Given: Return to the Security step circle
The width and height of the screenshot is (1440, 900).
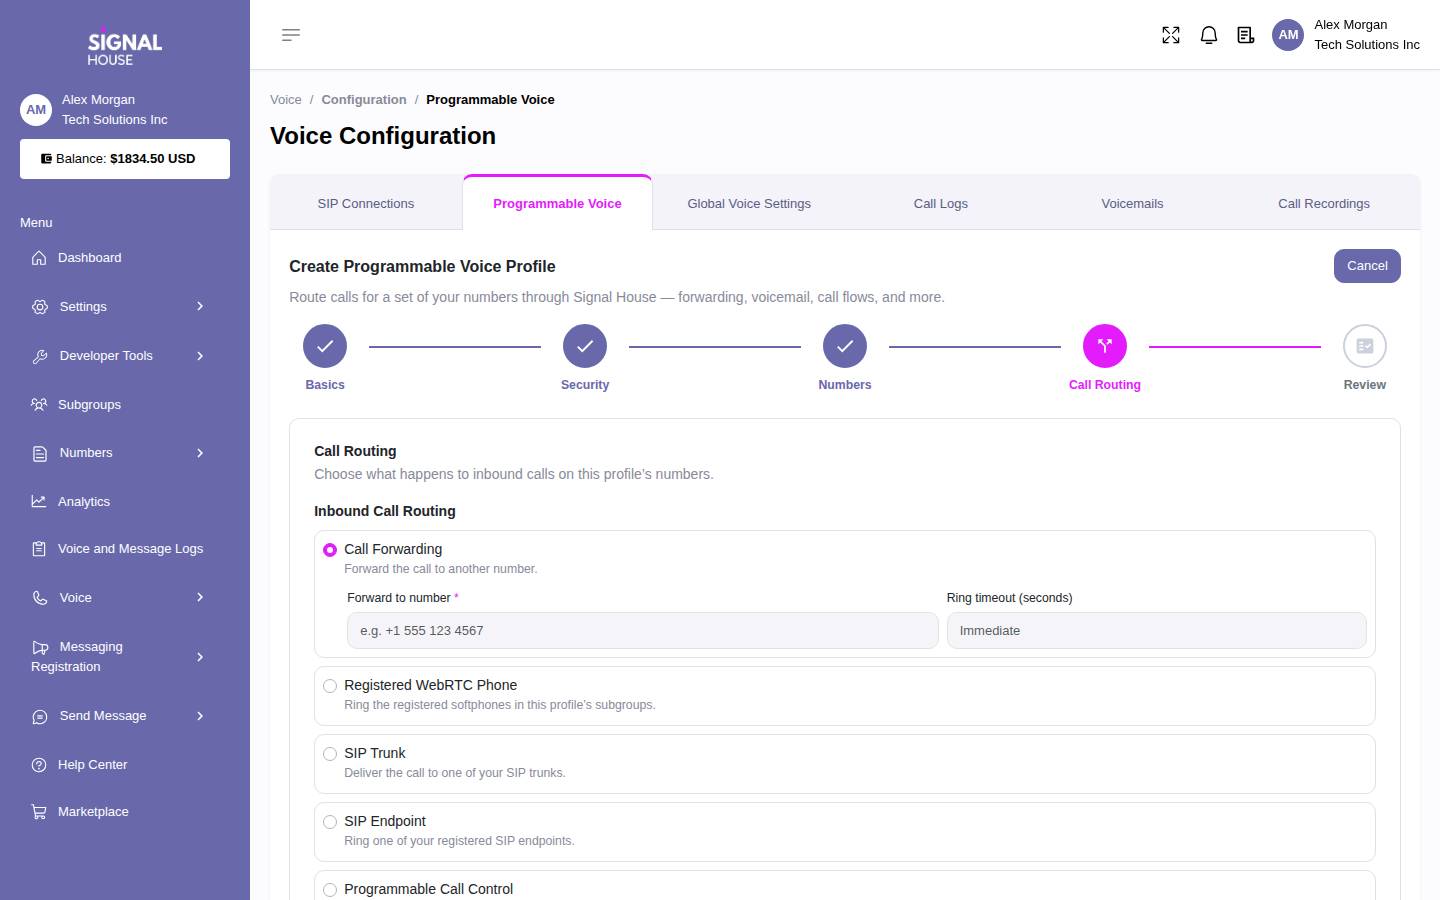Looking at the screenshot, I should point(585,346).
